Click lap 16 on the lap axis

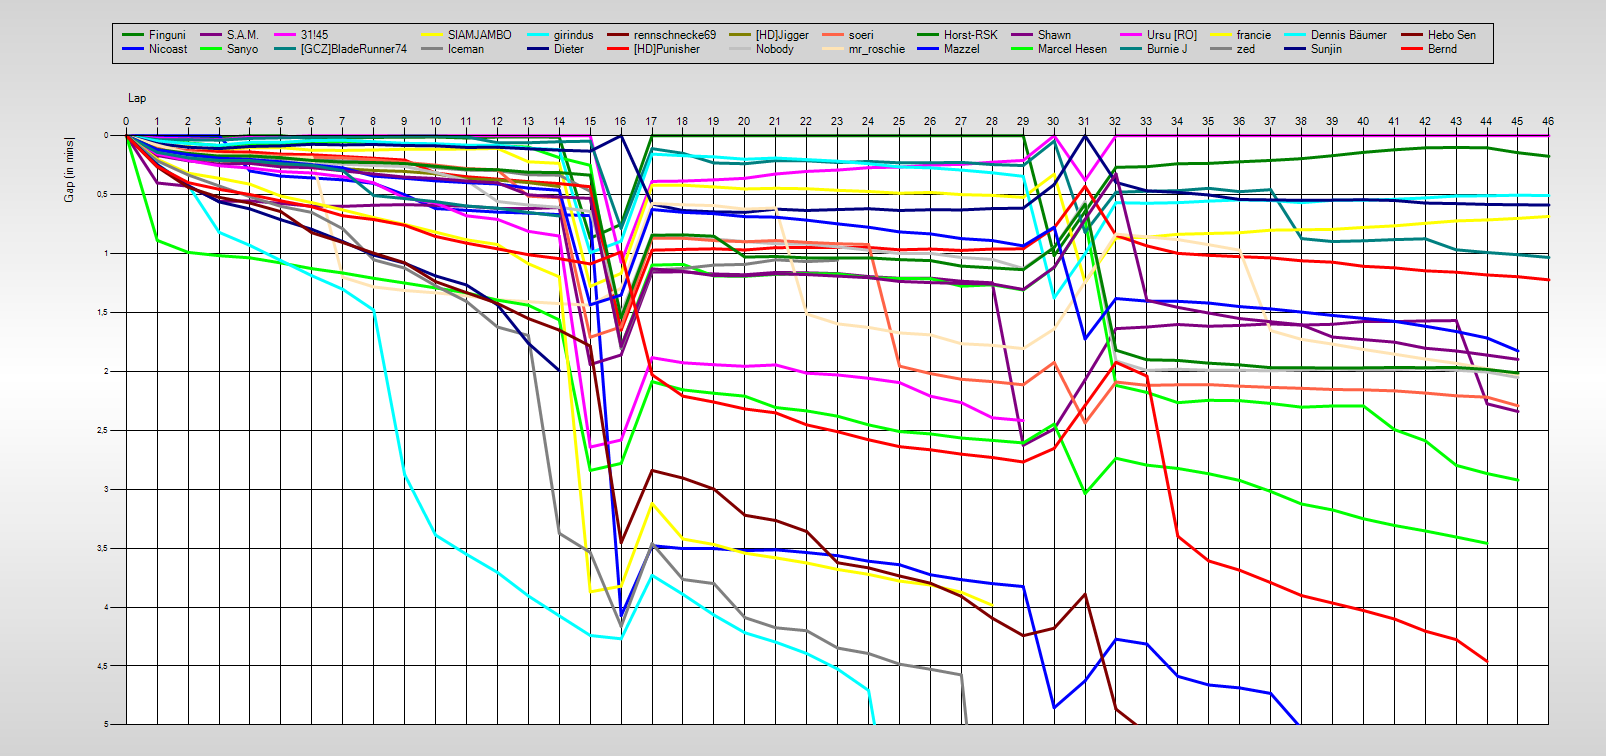pos(620,121)
